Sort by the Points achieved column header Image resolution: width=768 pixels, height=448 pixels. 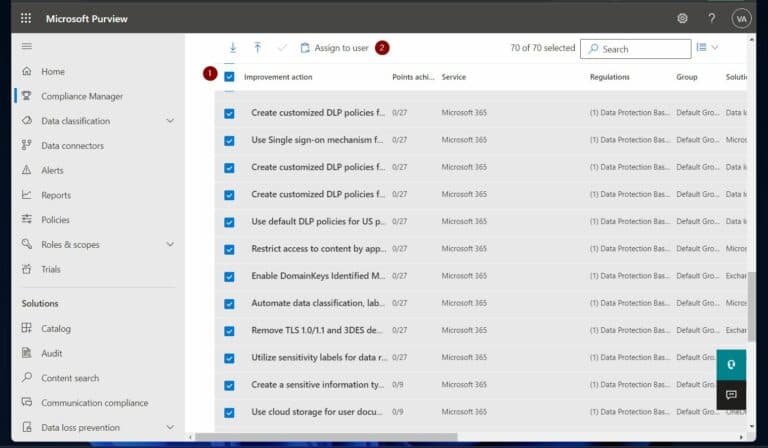[413, 77]
